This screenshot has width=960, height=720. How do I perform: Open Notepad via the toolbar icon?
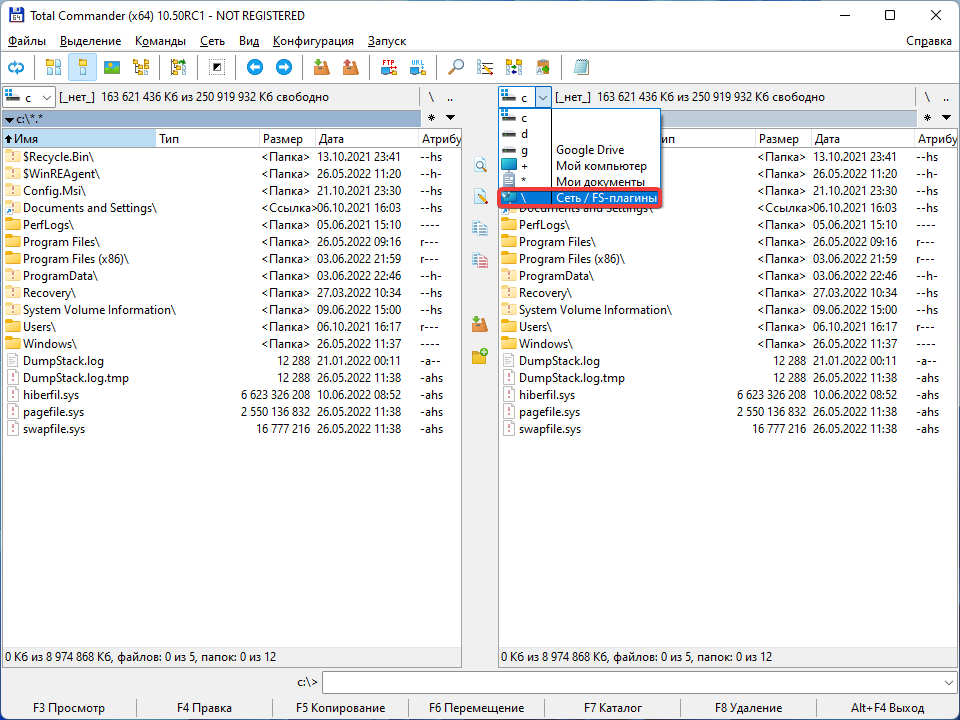coord(581,67)
